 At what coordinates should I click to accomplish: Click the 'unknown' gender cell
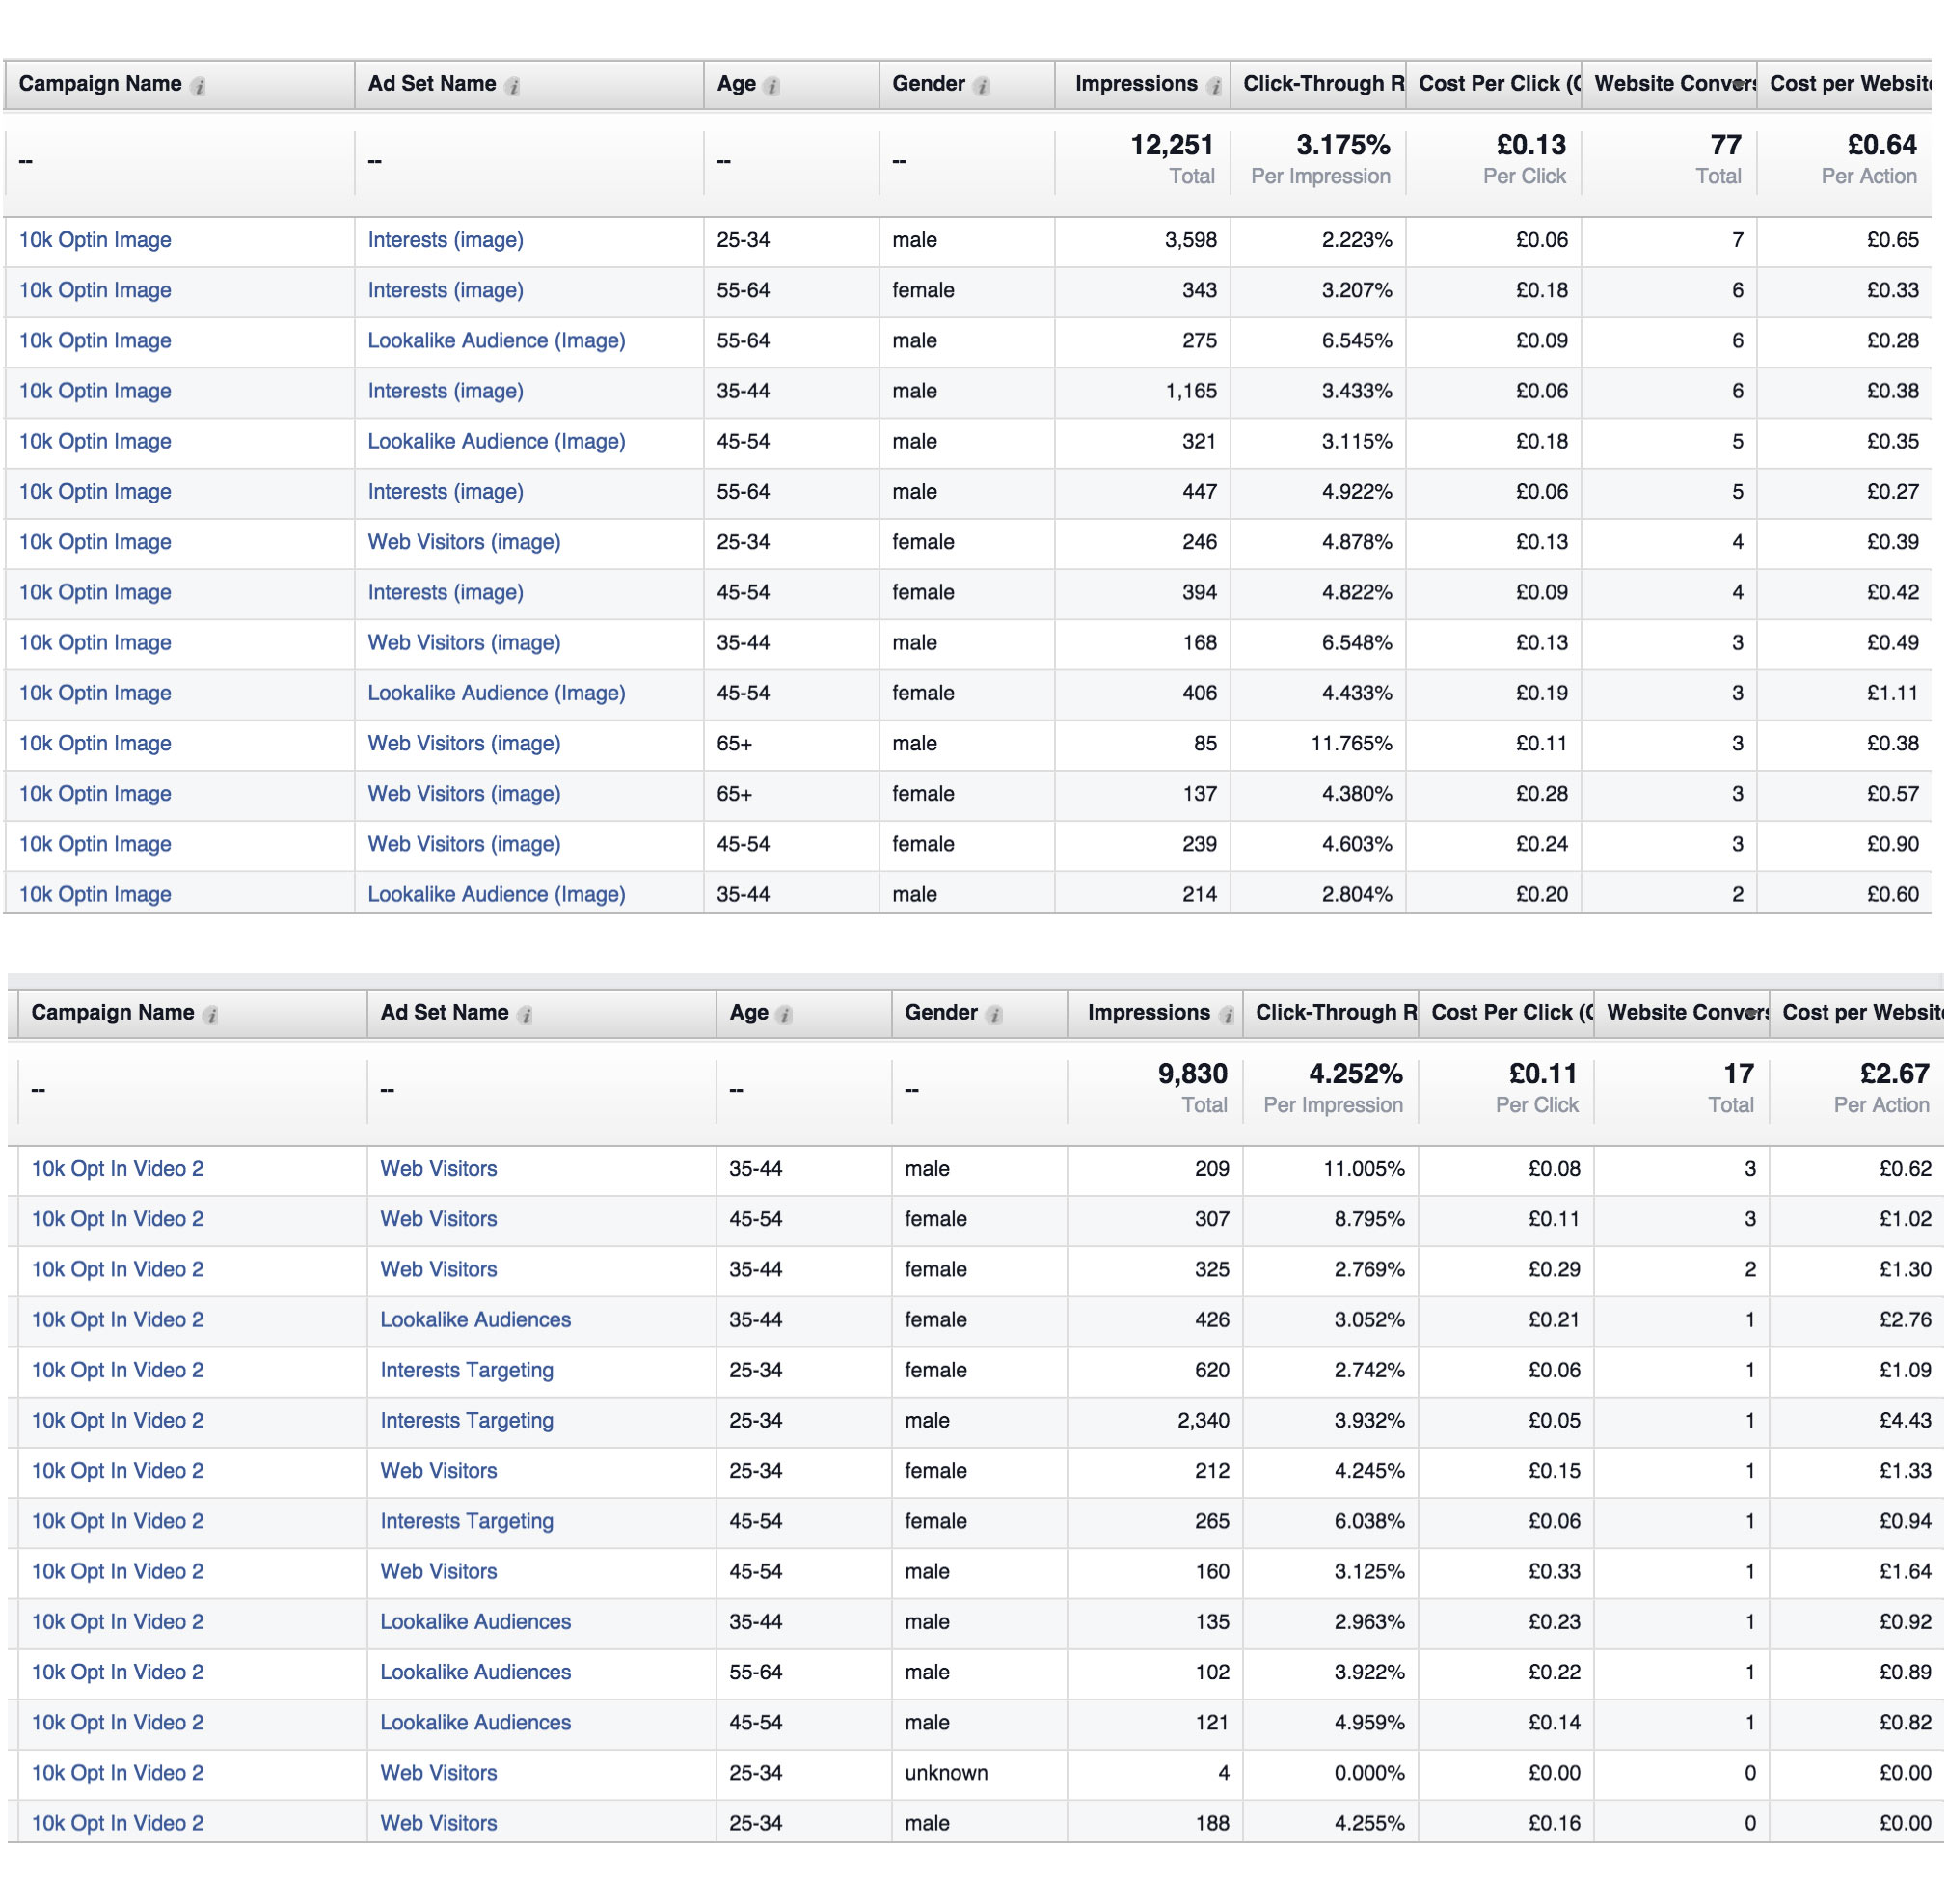point(946,1773)
